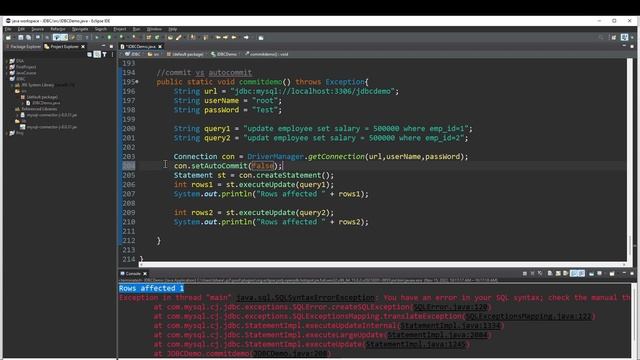
Task: Click the Forward navigation arrow icon
Action: pos(234,38)
